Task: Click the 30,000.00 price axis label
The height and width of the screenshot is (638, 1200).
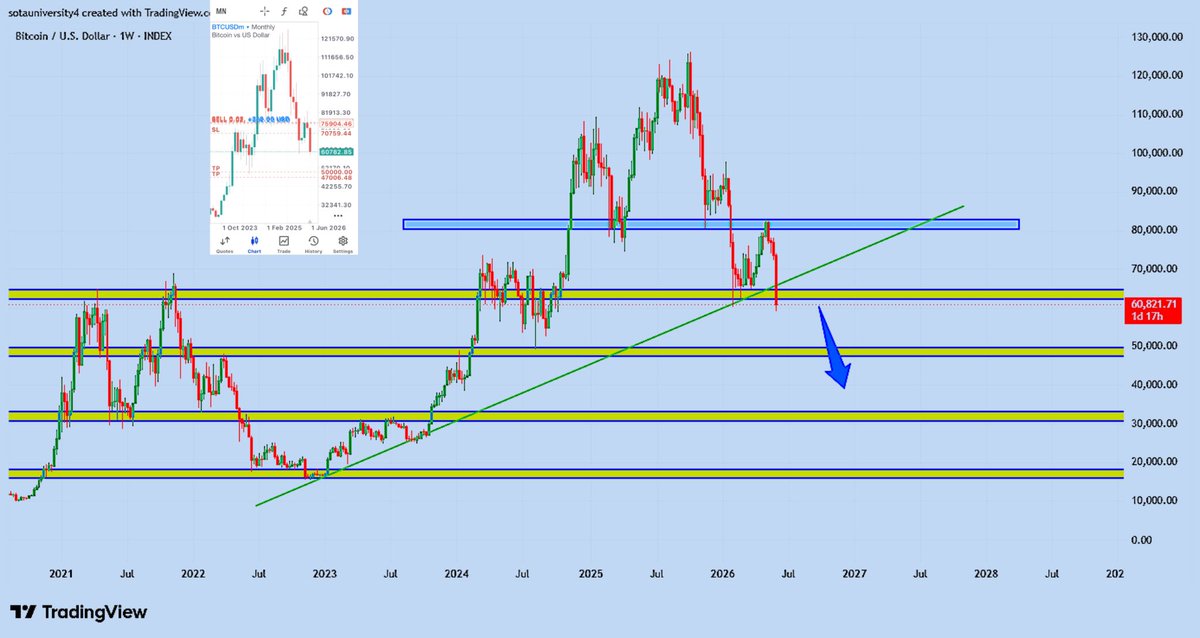Action: pyautogui.click(x=1154, y=423)
